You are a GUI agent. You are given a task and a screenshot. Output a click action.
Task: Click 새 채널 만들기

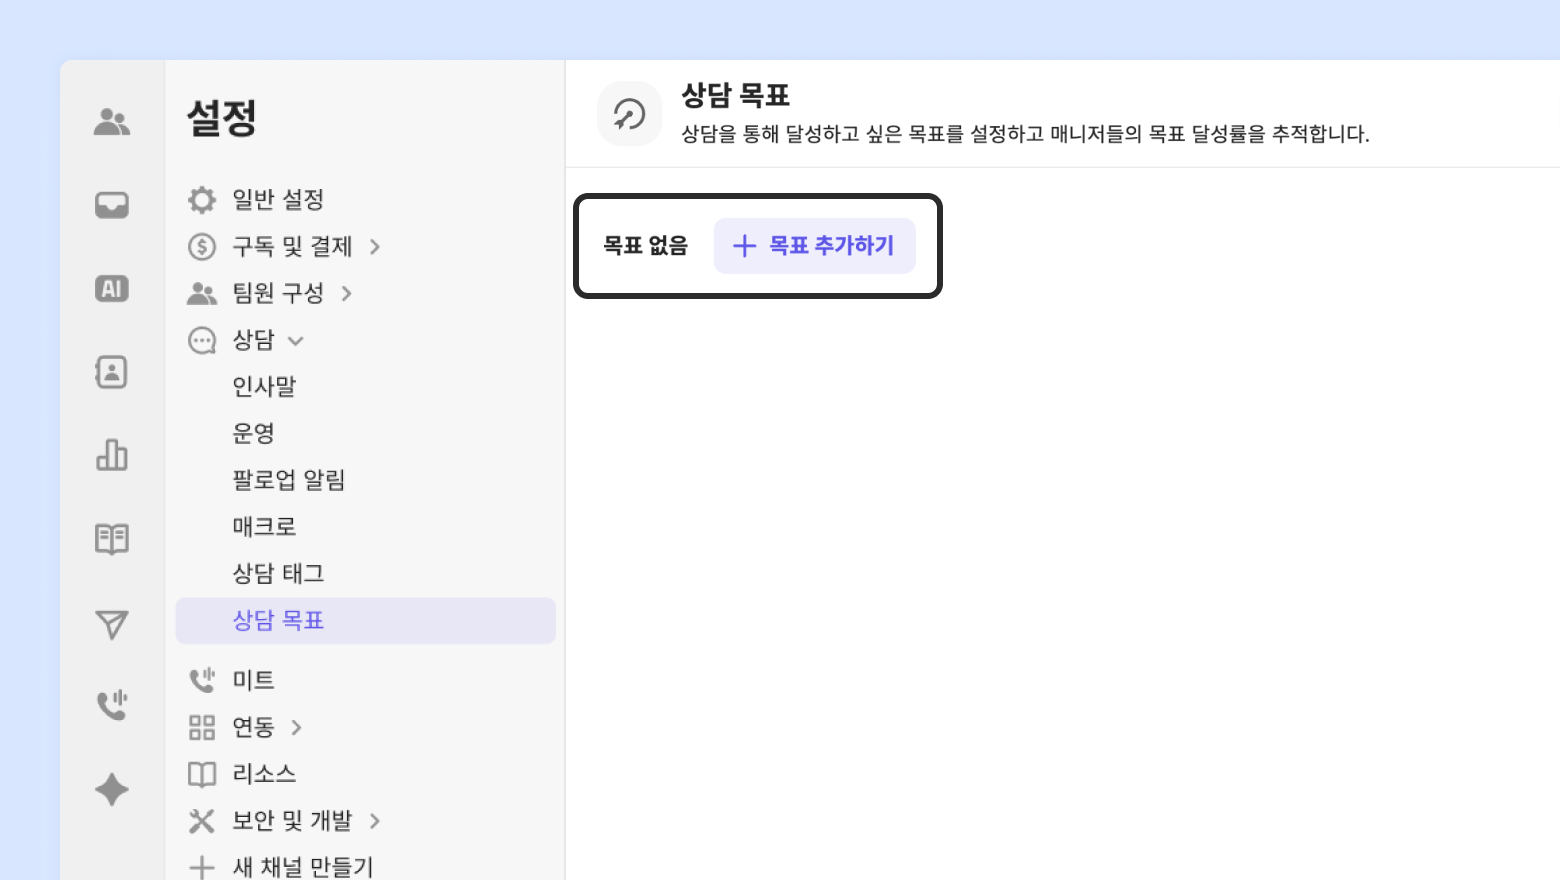pos(302,866)
